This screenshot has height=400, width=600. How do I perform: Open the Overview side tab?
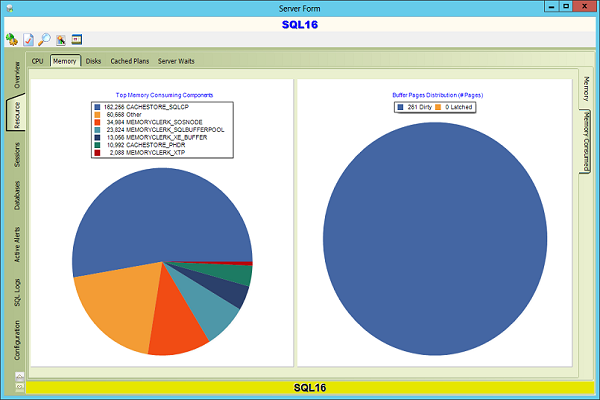click(x=17, y=80)
